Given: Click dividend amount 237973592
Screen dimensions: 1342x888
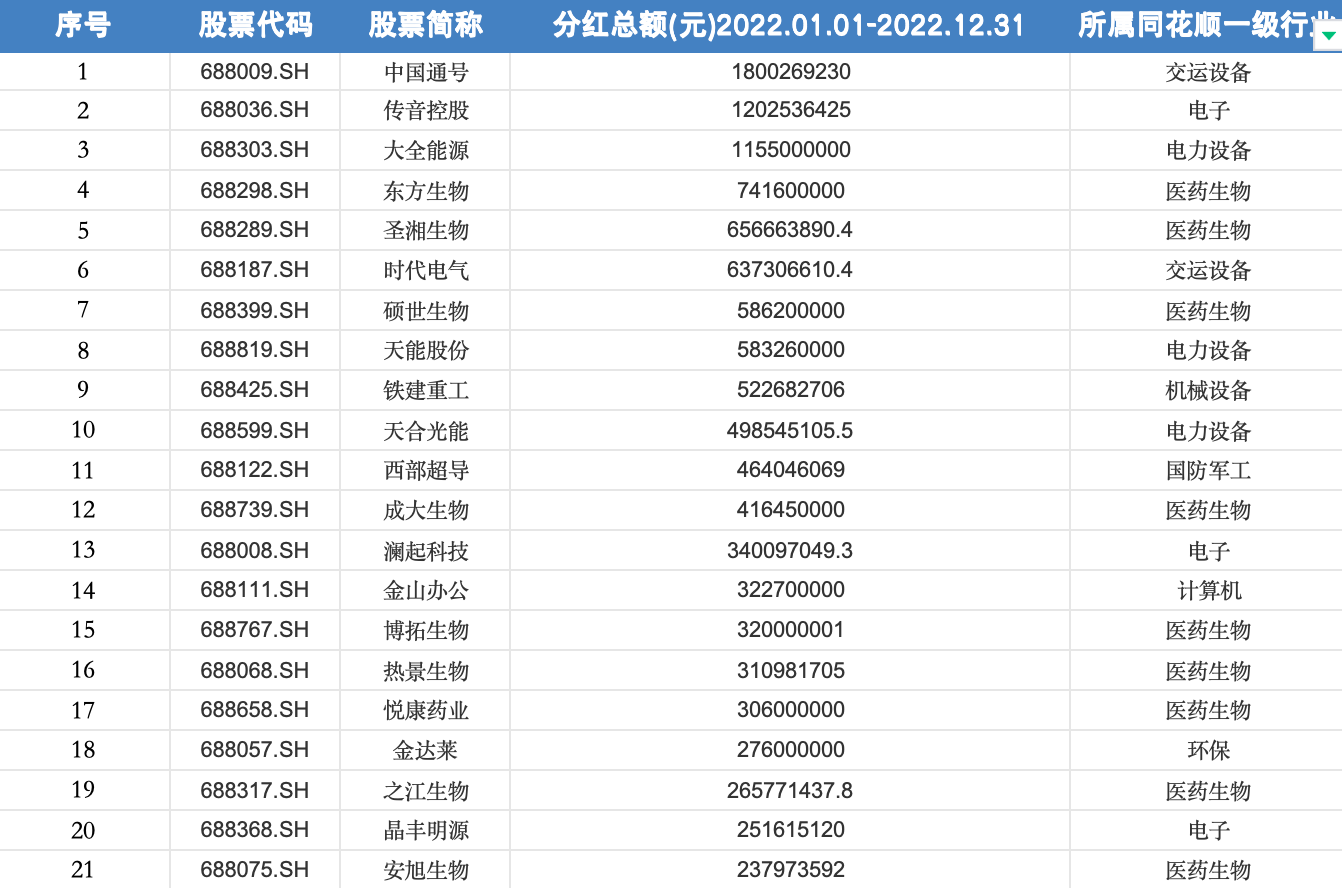Looking at the screenshot, I should click(x=791, y=870).
